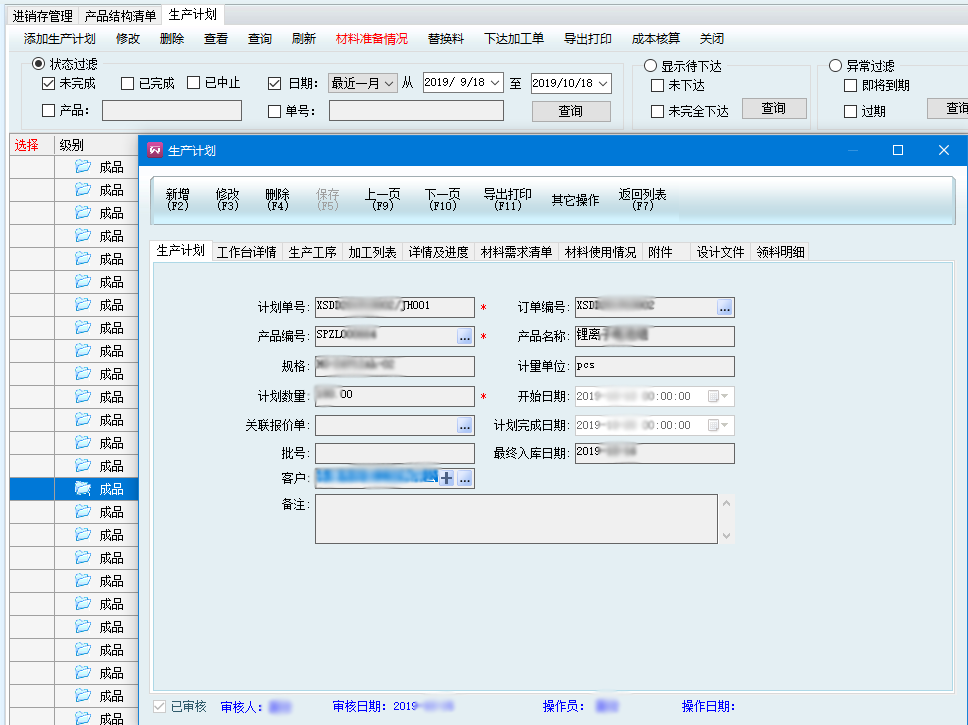Check the 未完全下达 checkbox
The height and width of the screenshot is (725, 968).
(657, 111)
